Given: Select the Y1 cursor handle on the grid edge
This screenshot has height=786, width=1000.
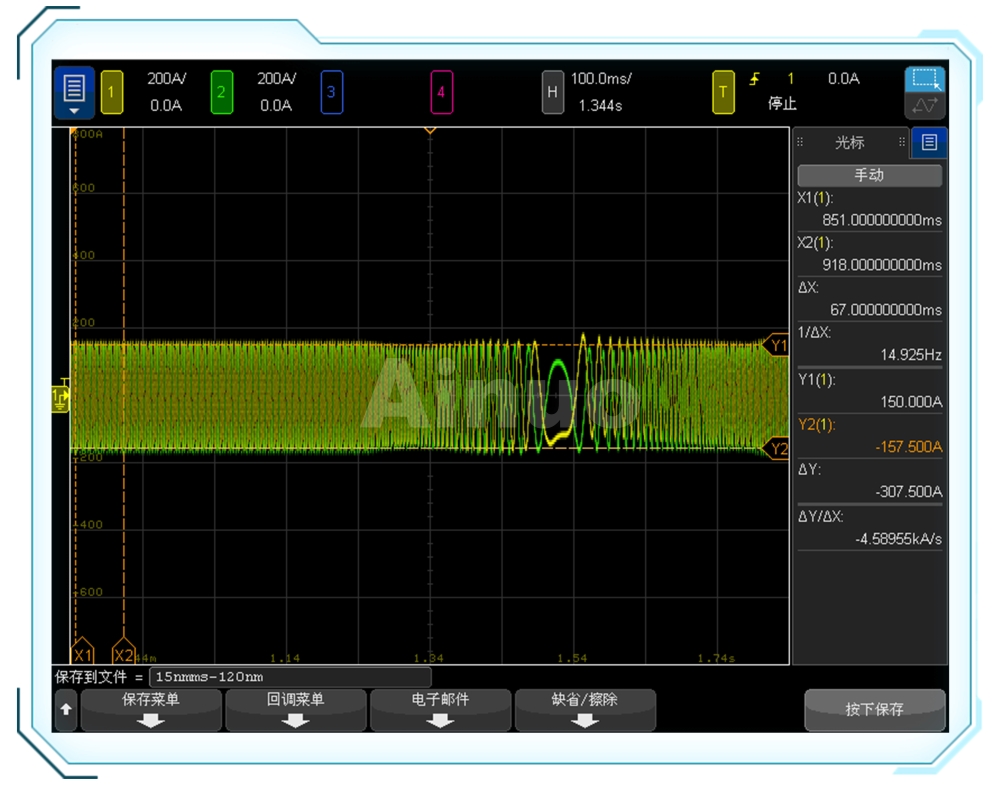Looking at the screenshot, I should tap(777, 346).
